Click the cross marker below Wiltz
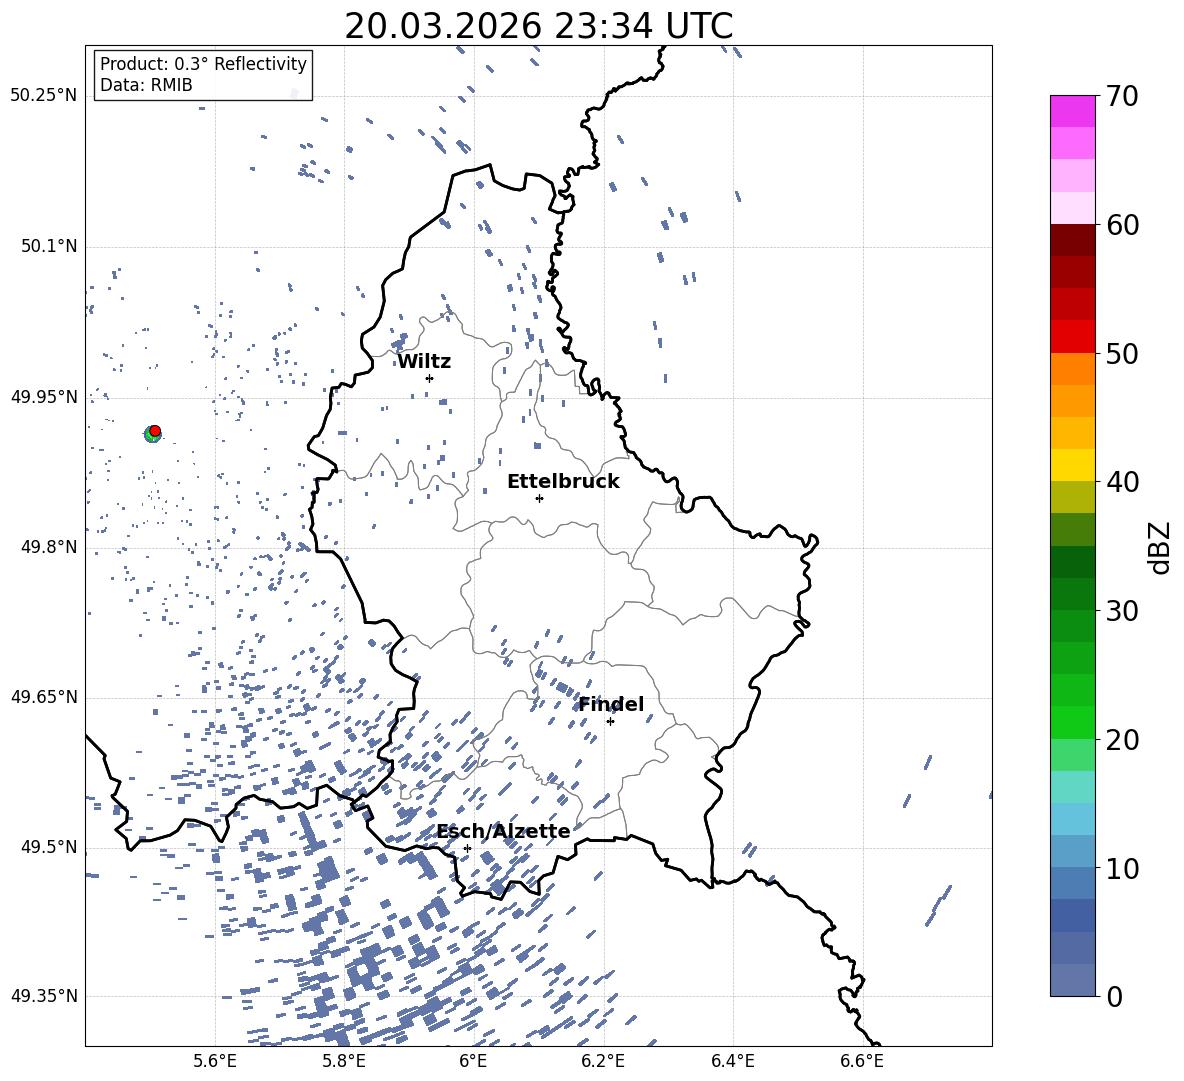Image resolution: width=1184 pixels, height=1081 pixels. point(430,378)
